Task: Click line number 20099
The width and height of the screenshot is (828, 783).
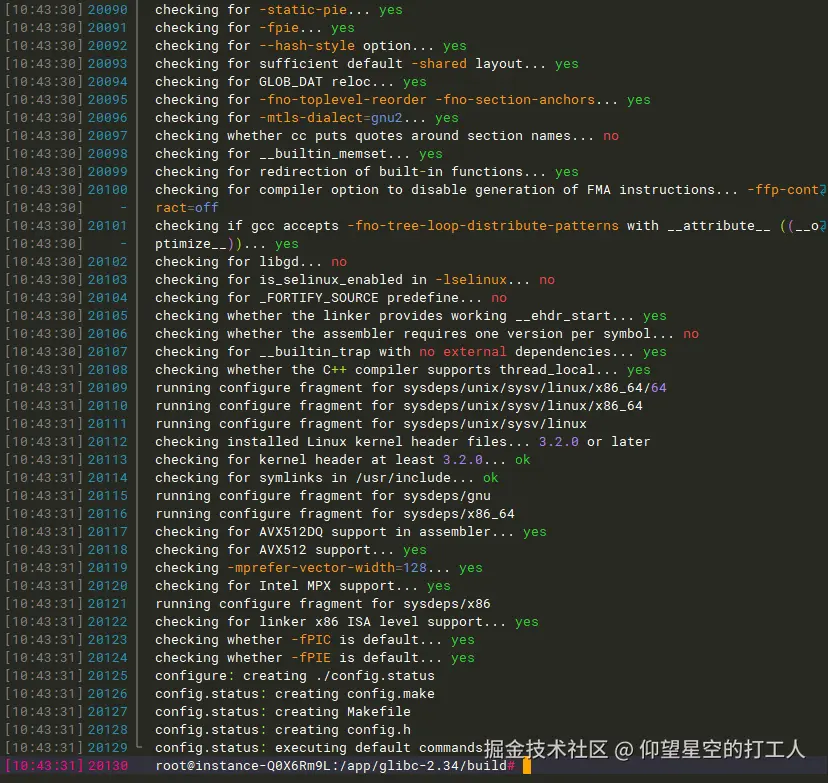Action: coord(107,172)
